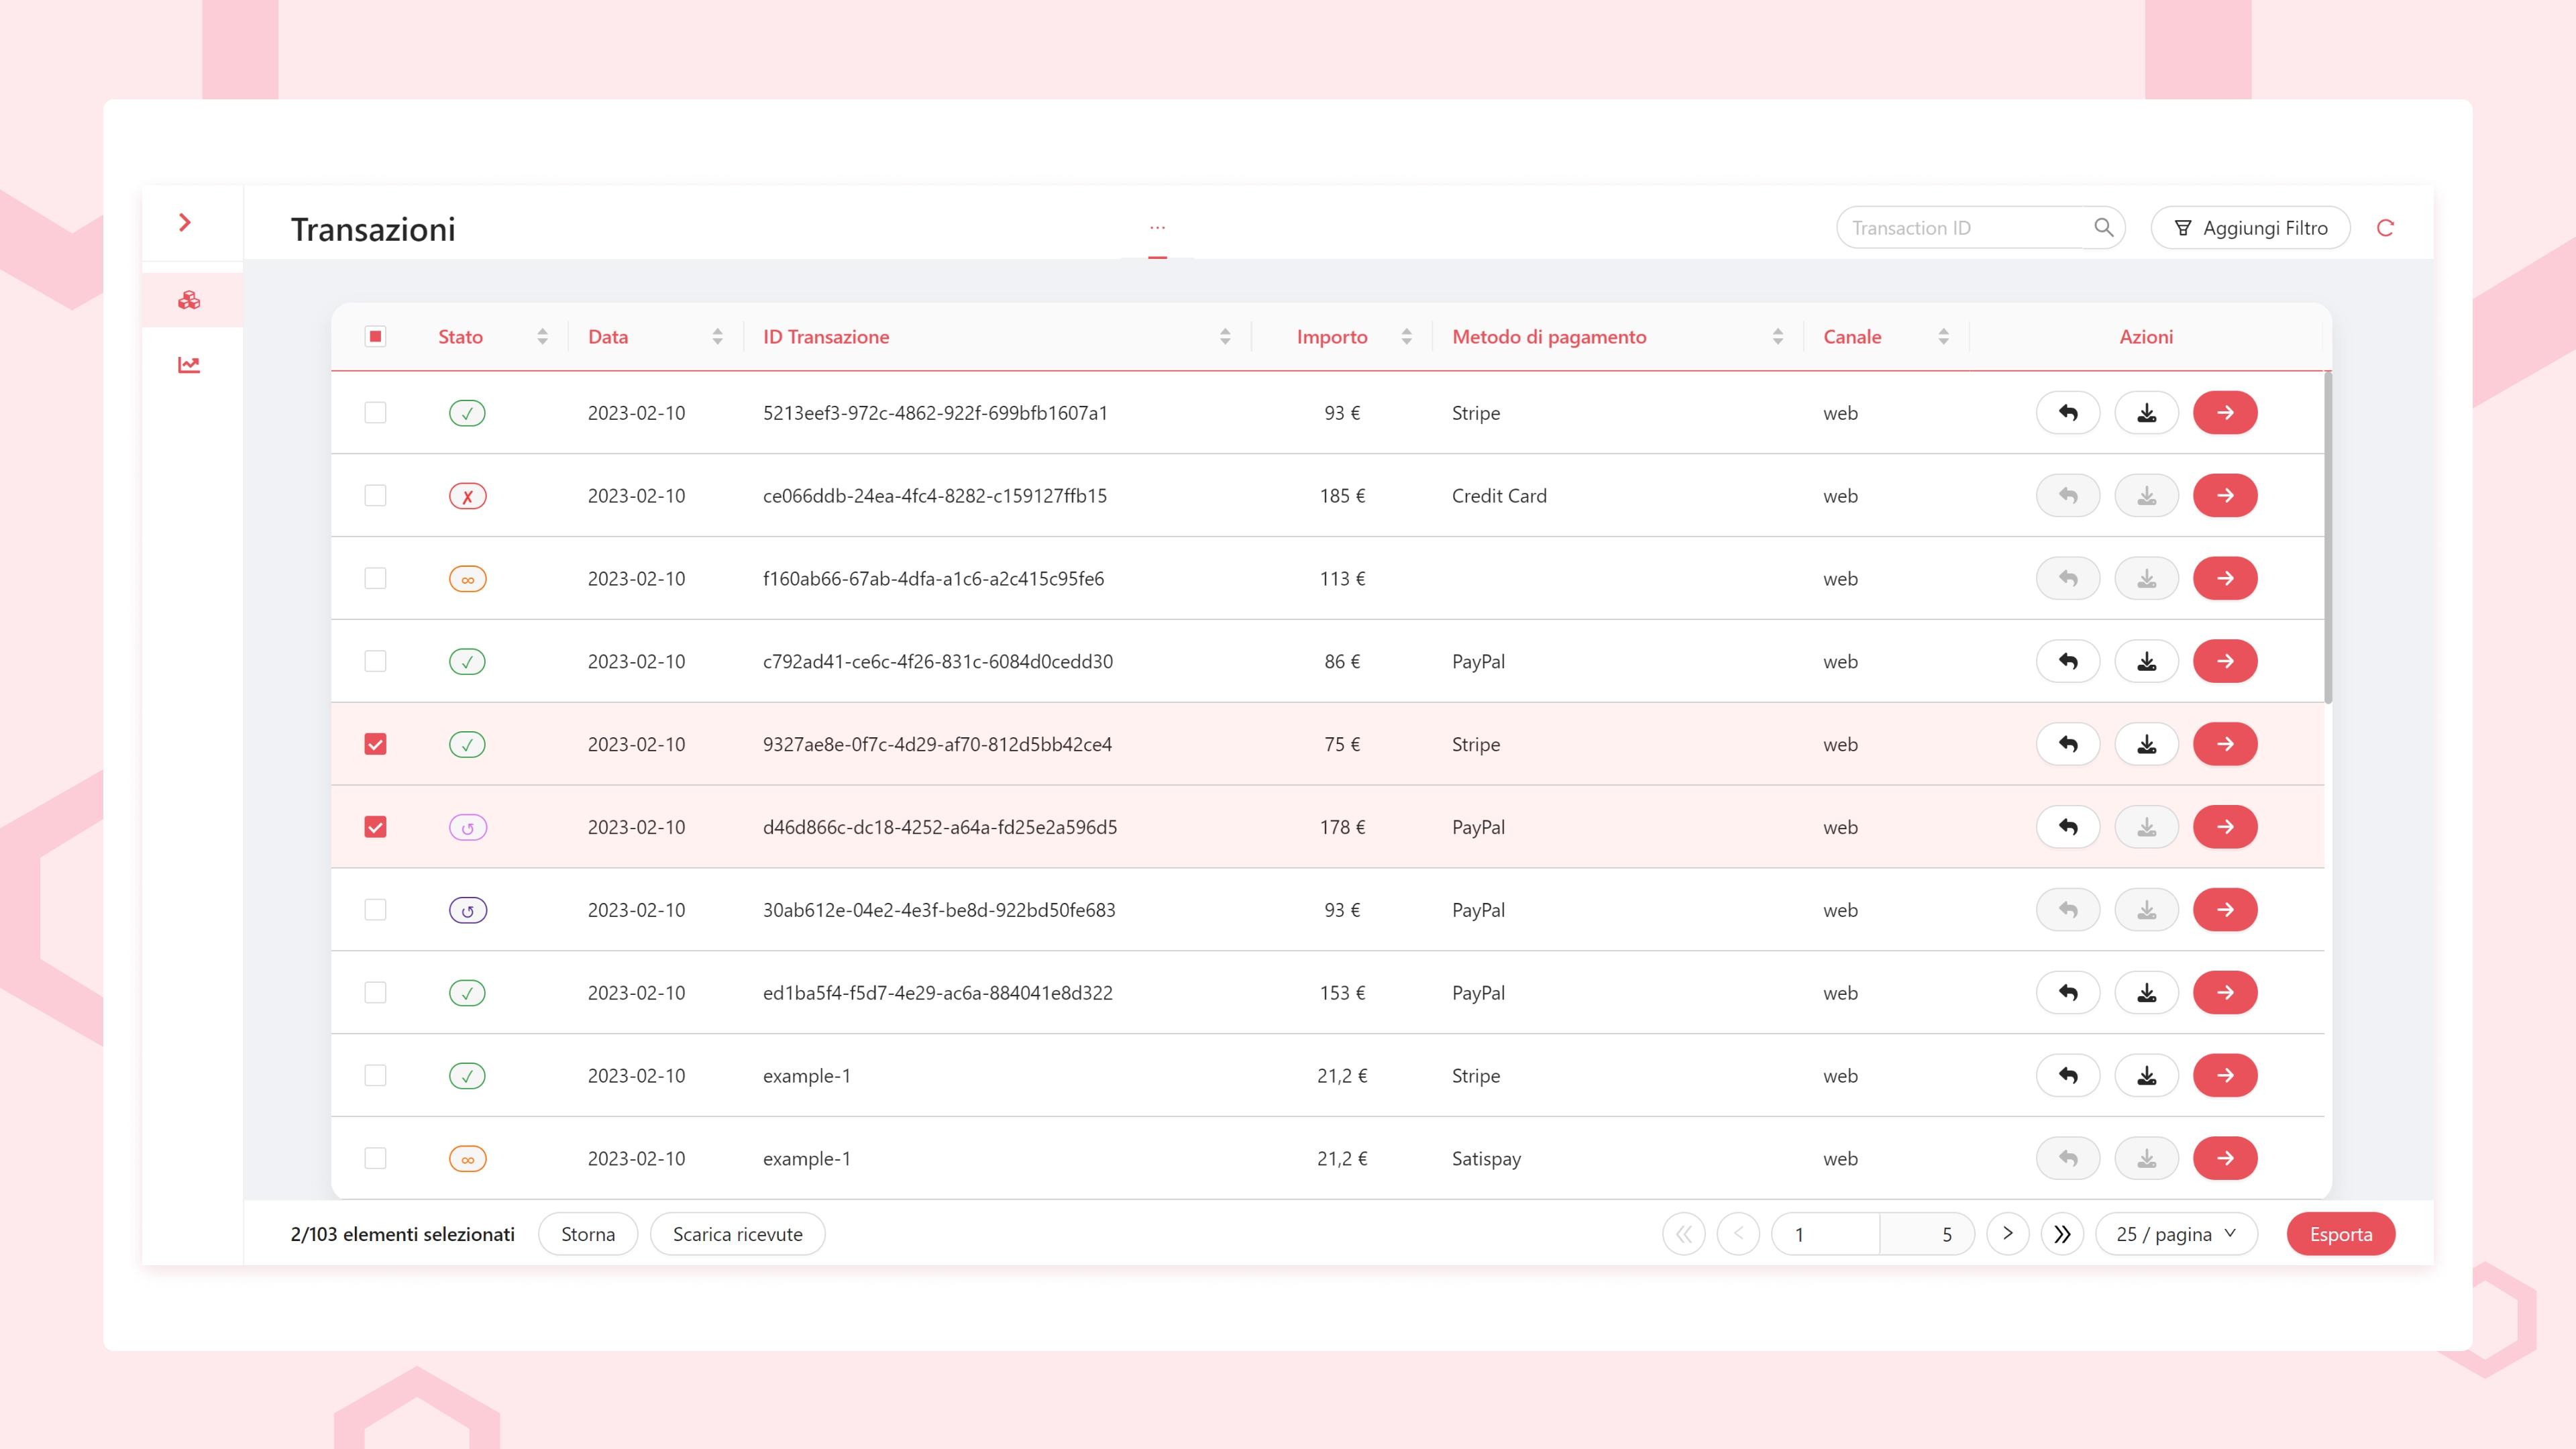
Task: Click the red refresh icon near Aggiungi Filtro
Action: pos(2385,228)
